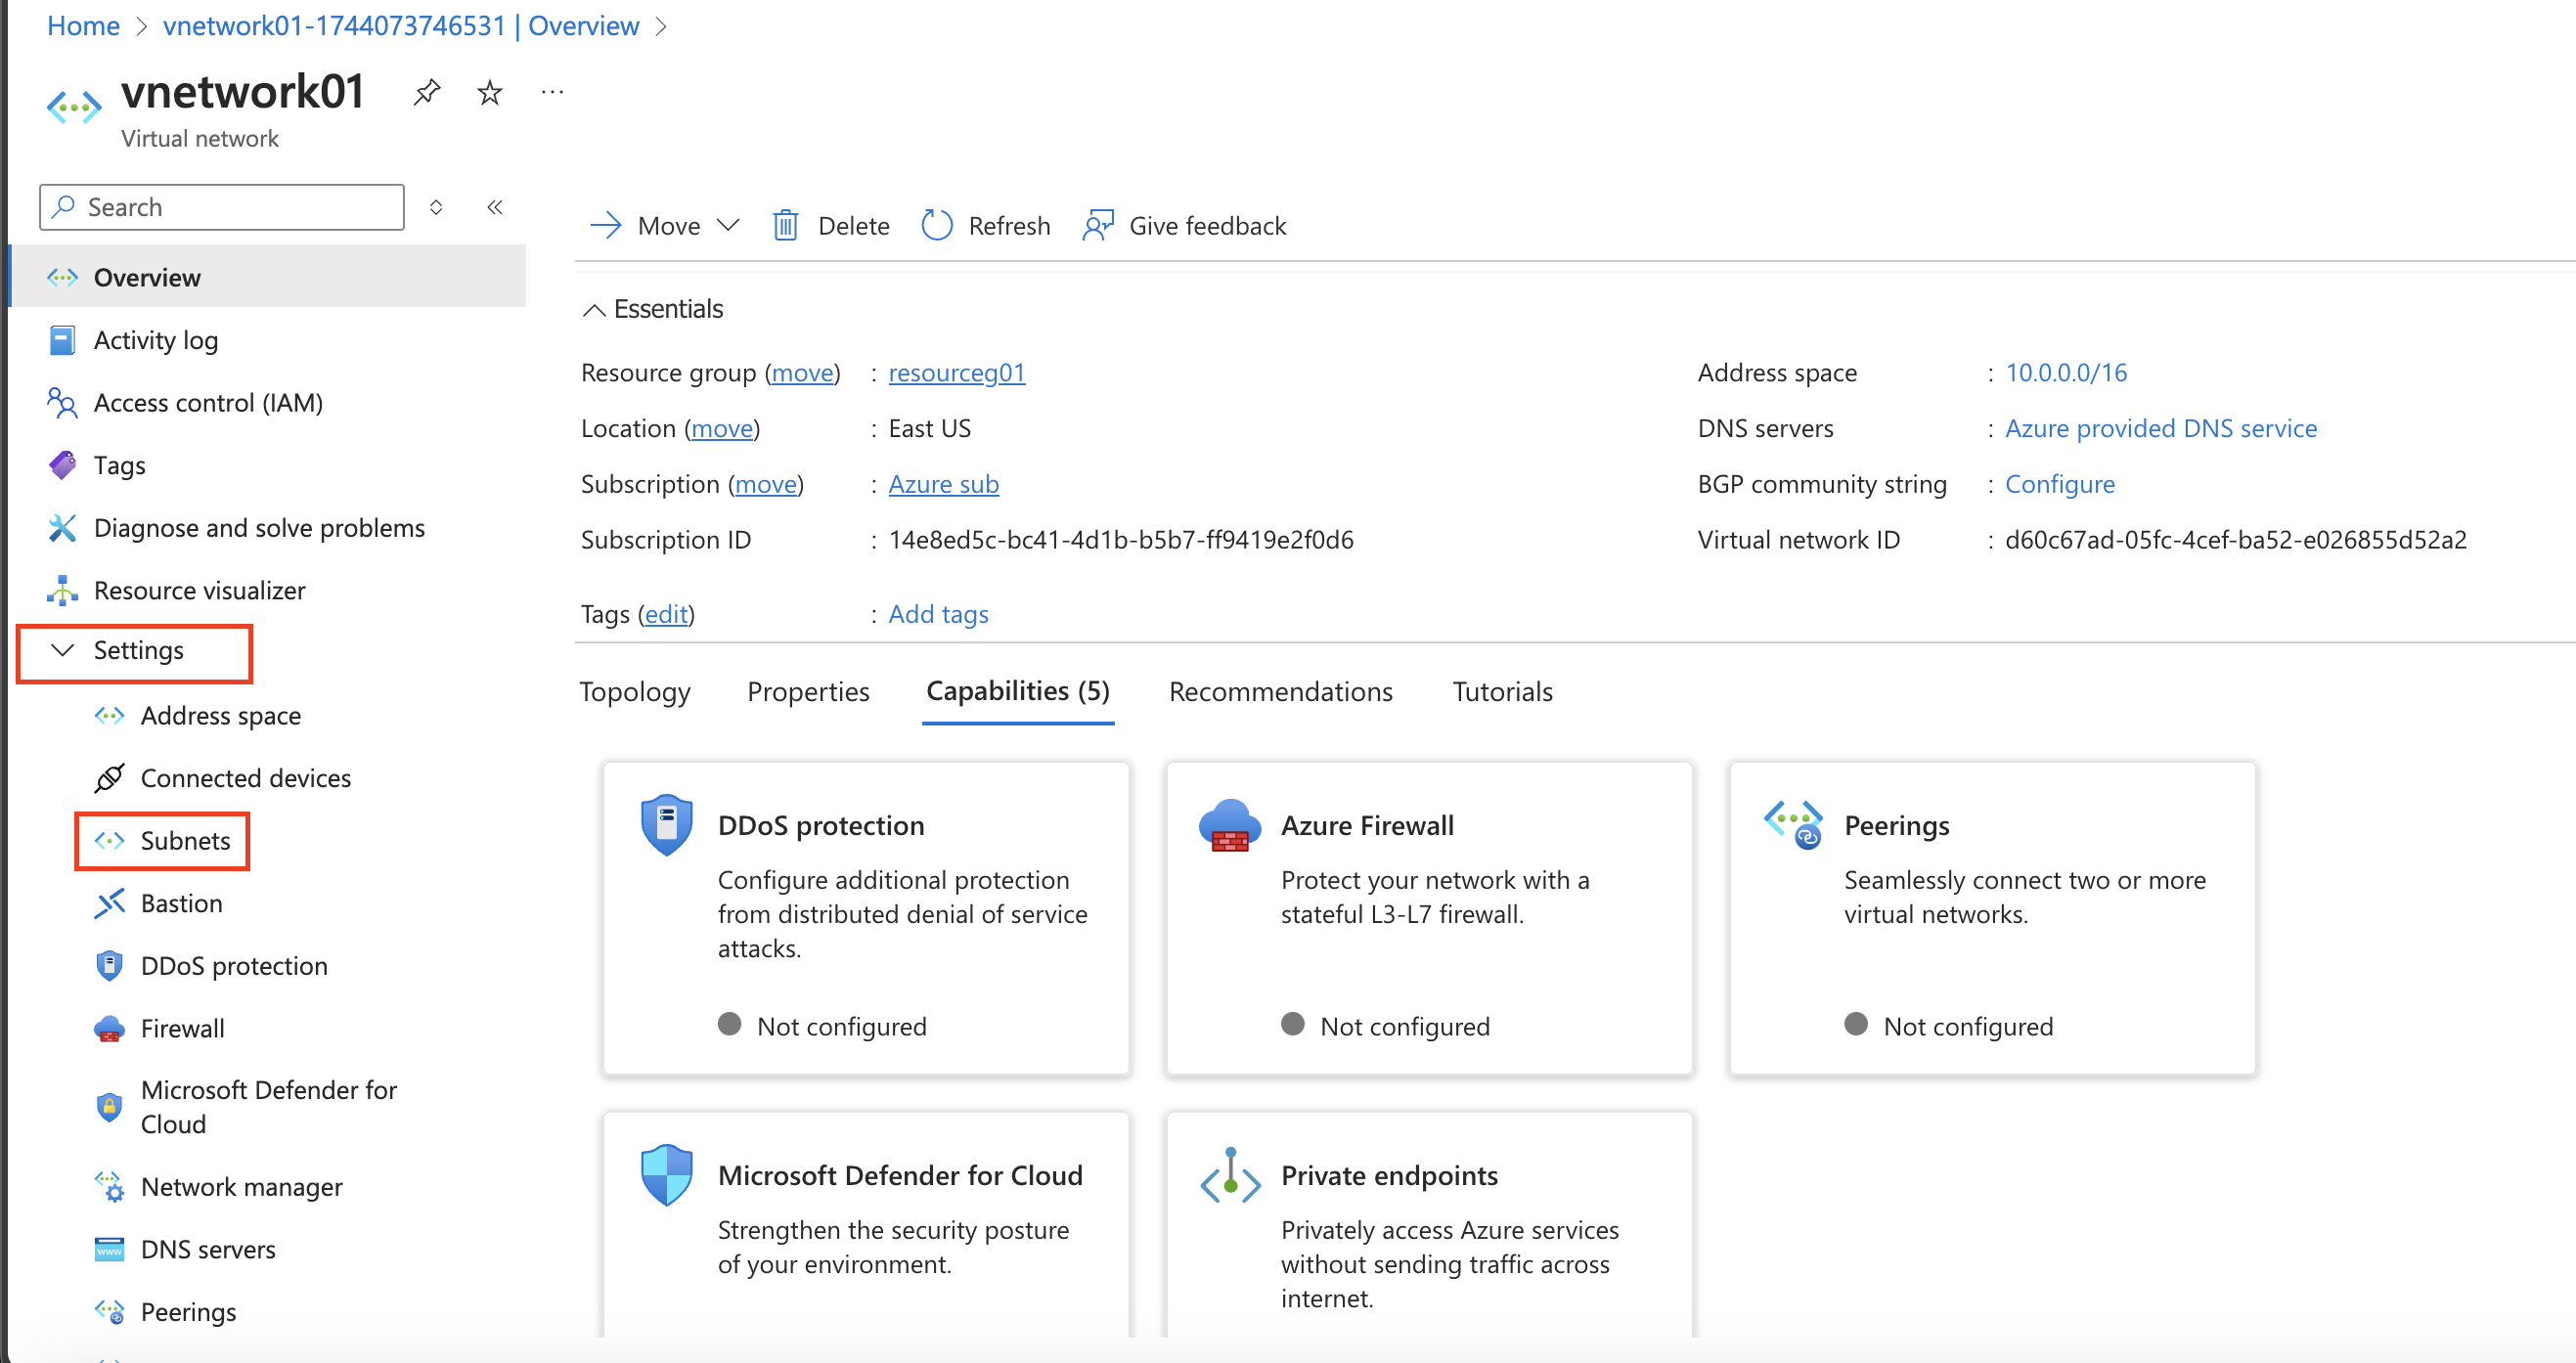Select the Capabilities (5) tab
Screen dimensions: 2576x1363
pyautogui.click(x=1018, y=691)
